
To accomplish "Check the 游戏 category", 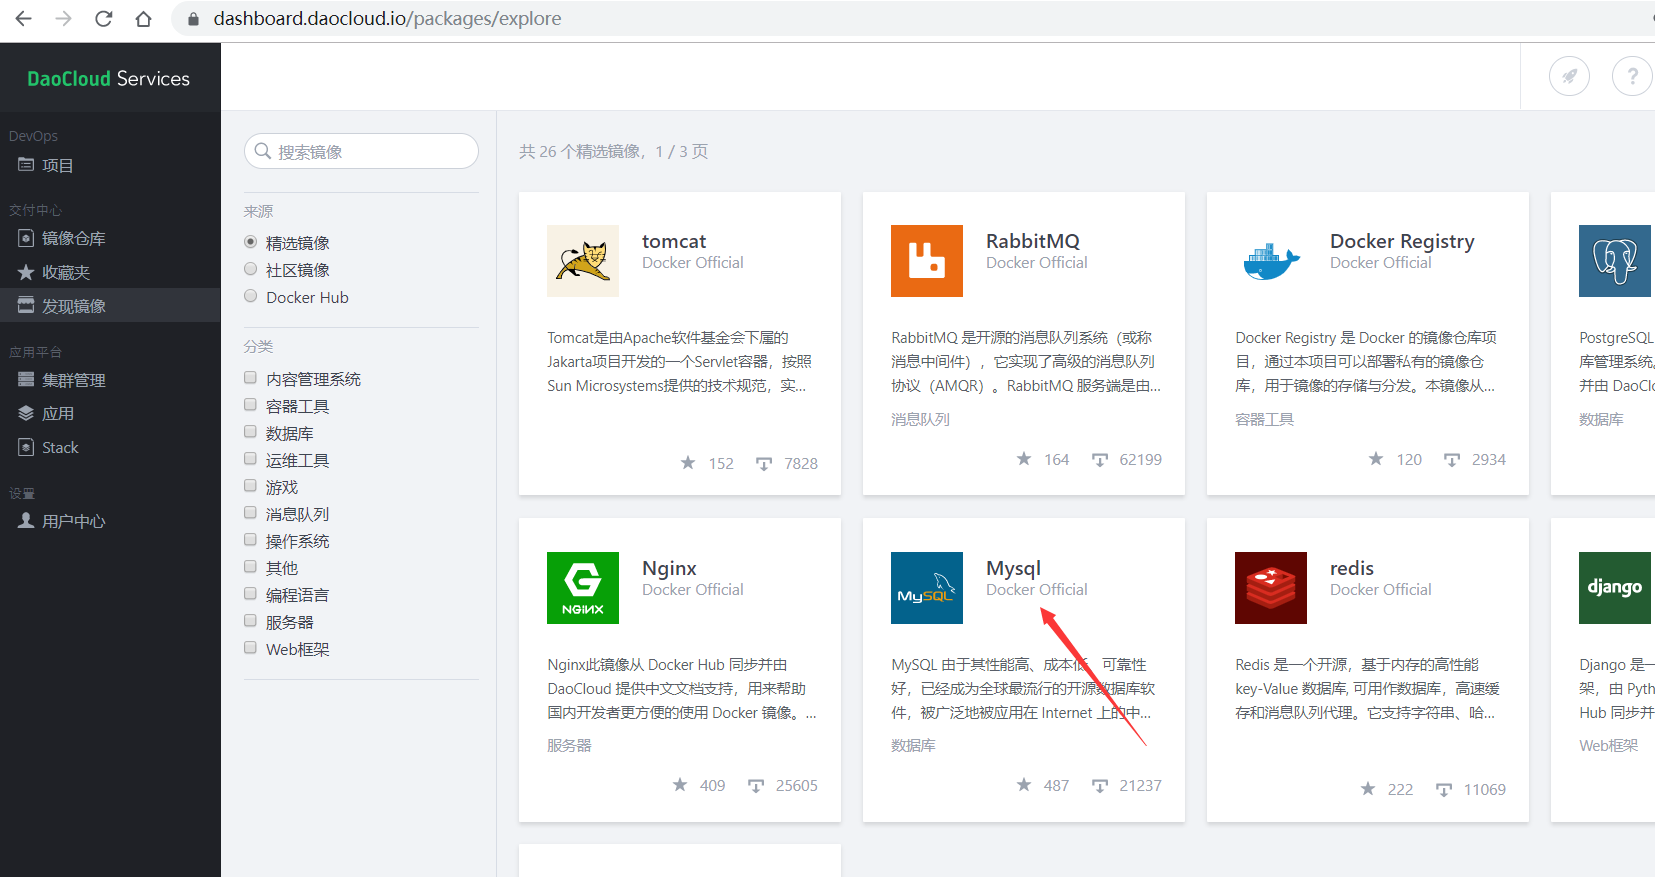I will pyautogui.click(x=251, y=486).
